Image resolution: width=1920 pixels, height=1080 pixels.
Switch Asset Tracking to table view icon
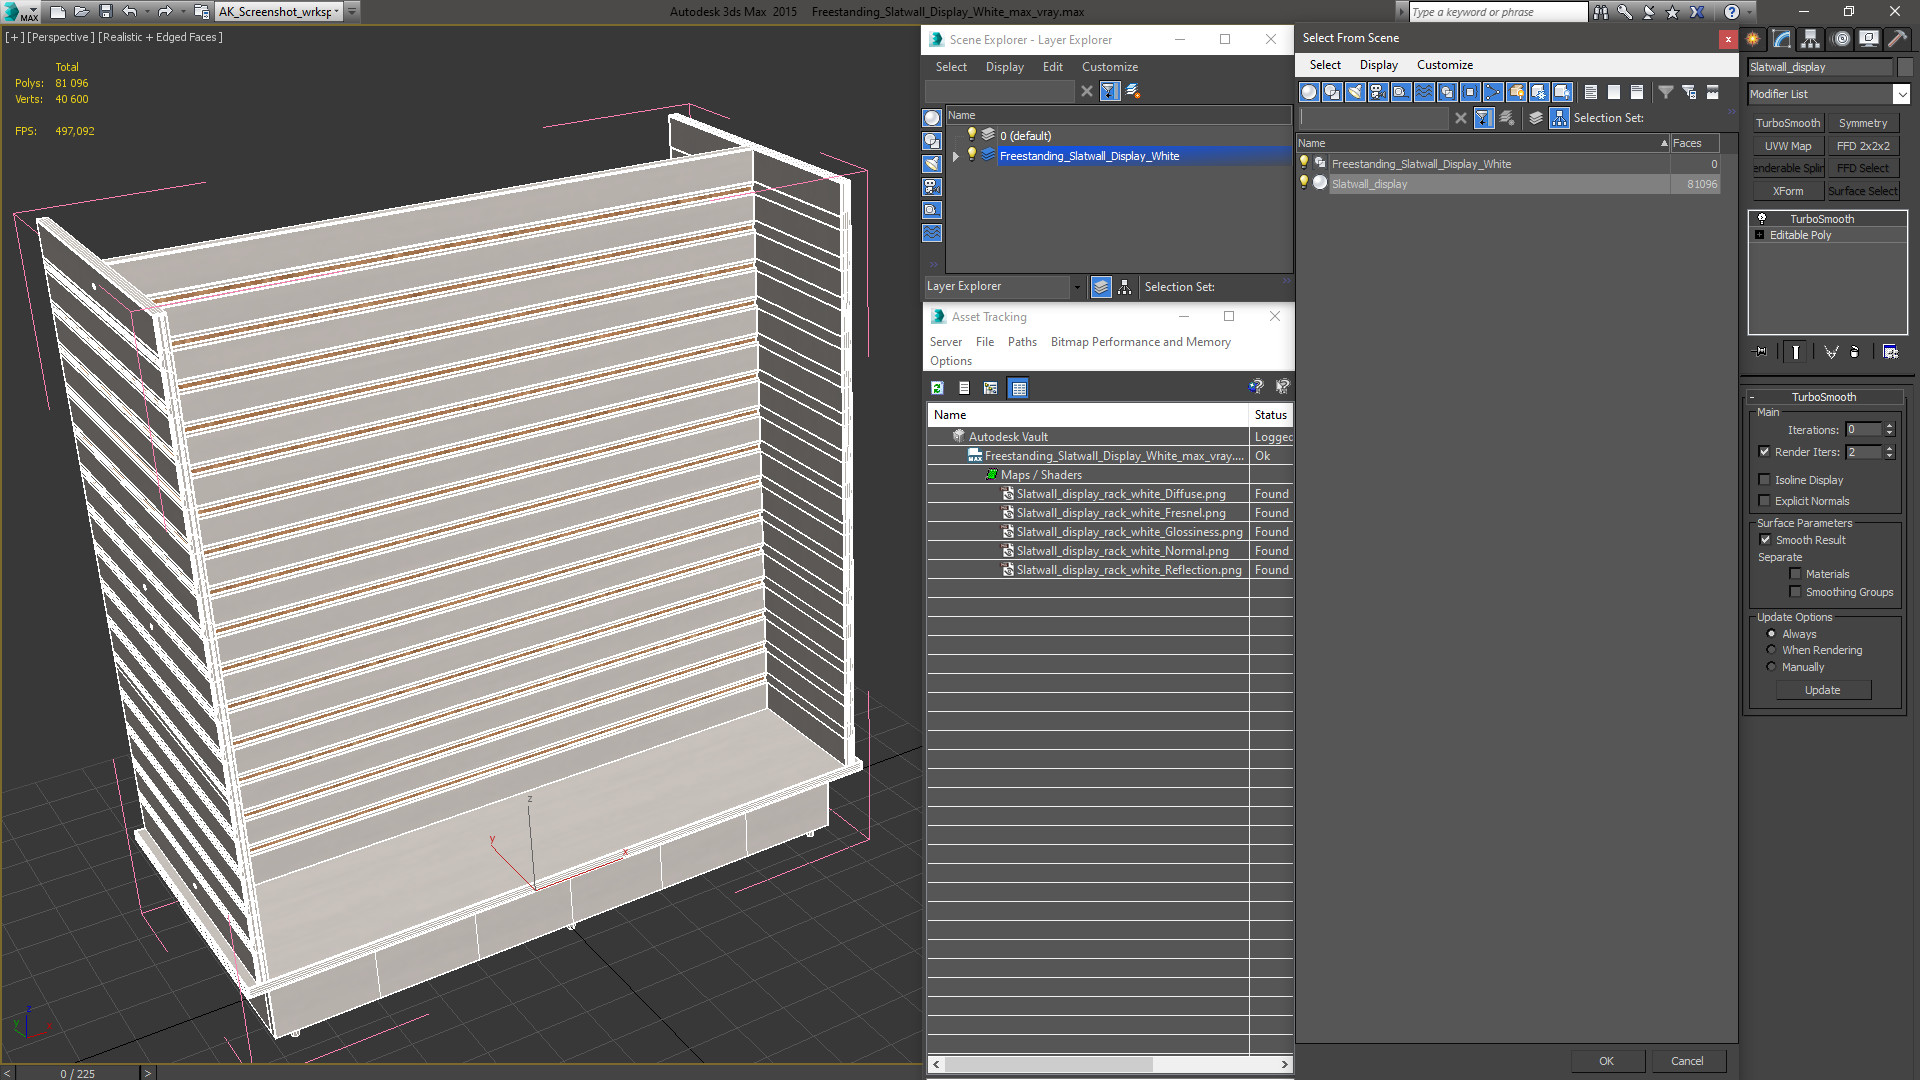point(1019,388)
